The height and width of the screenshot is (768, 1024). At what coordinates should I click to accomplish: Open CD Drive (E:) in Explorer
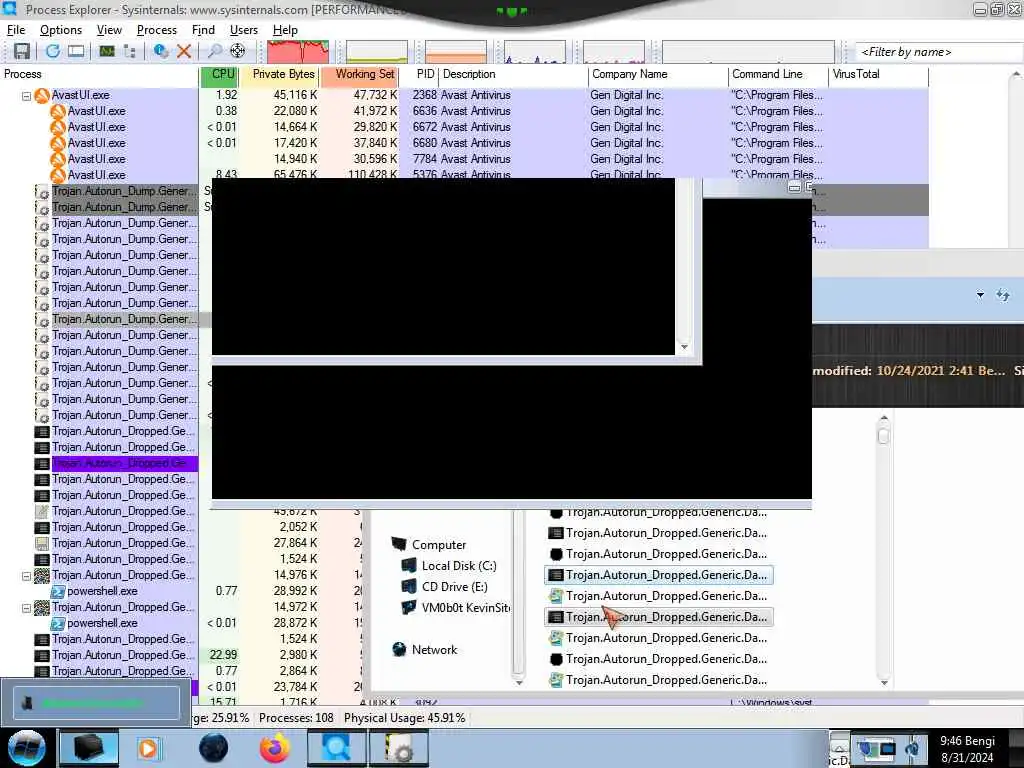(455, 586)
